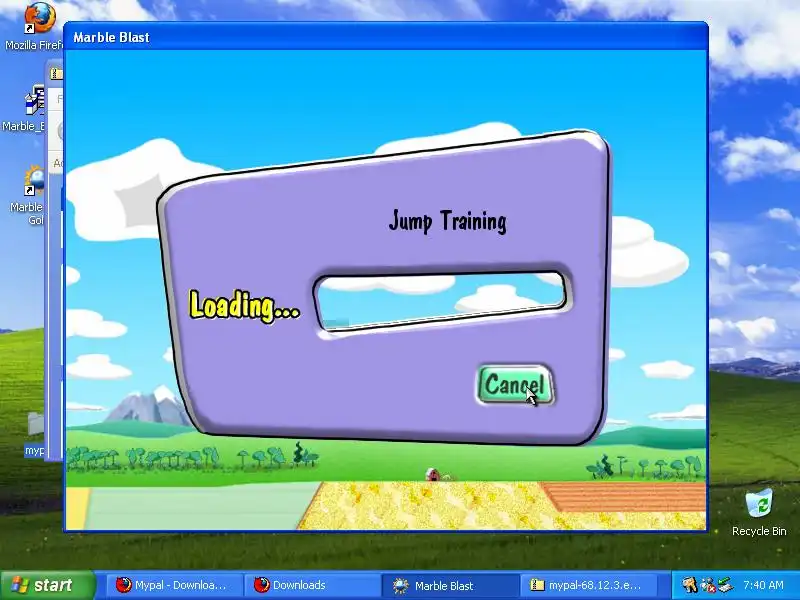Click the level loading progress bar
This screenshot has width=800, height=600.
click(442, 301)
